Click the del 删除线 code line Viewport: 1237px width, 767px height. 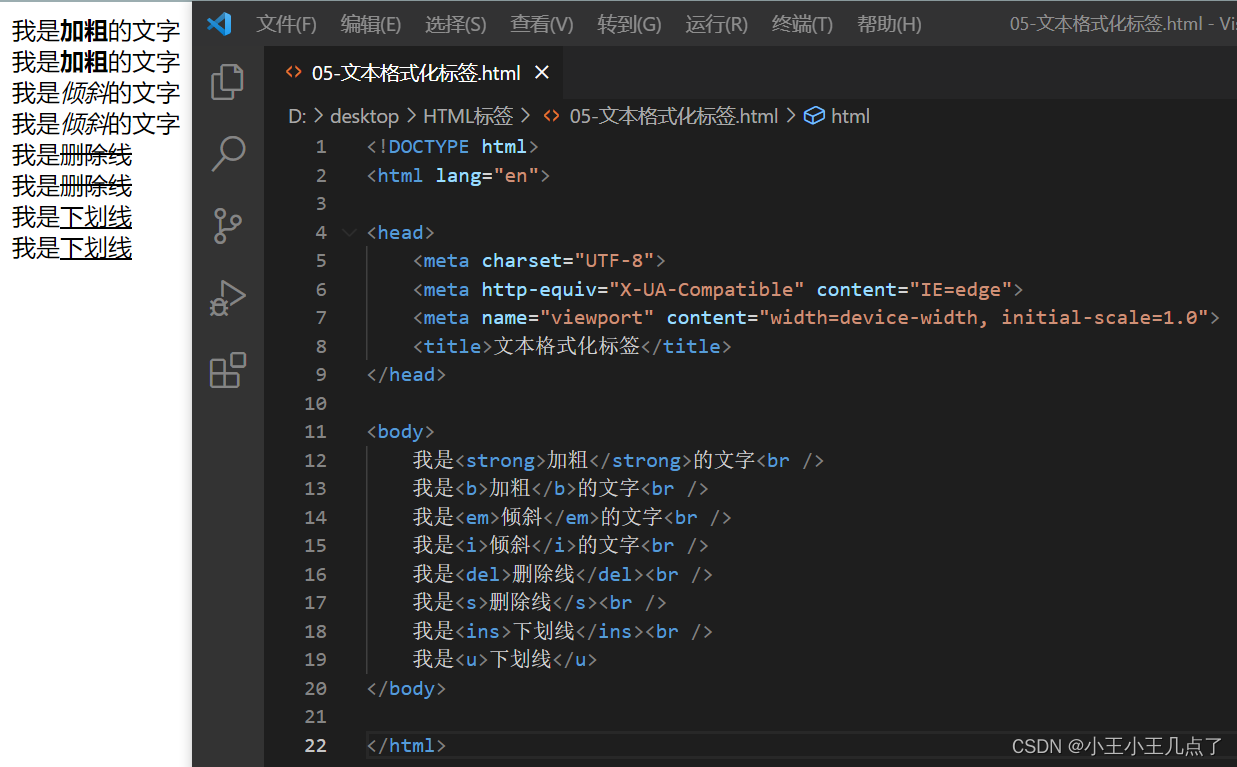pyautogui.click(x=563, y=575)
